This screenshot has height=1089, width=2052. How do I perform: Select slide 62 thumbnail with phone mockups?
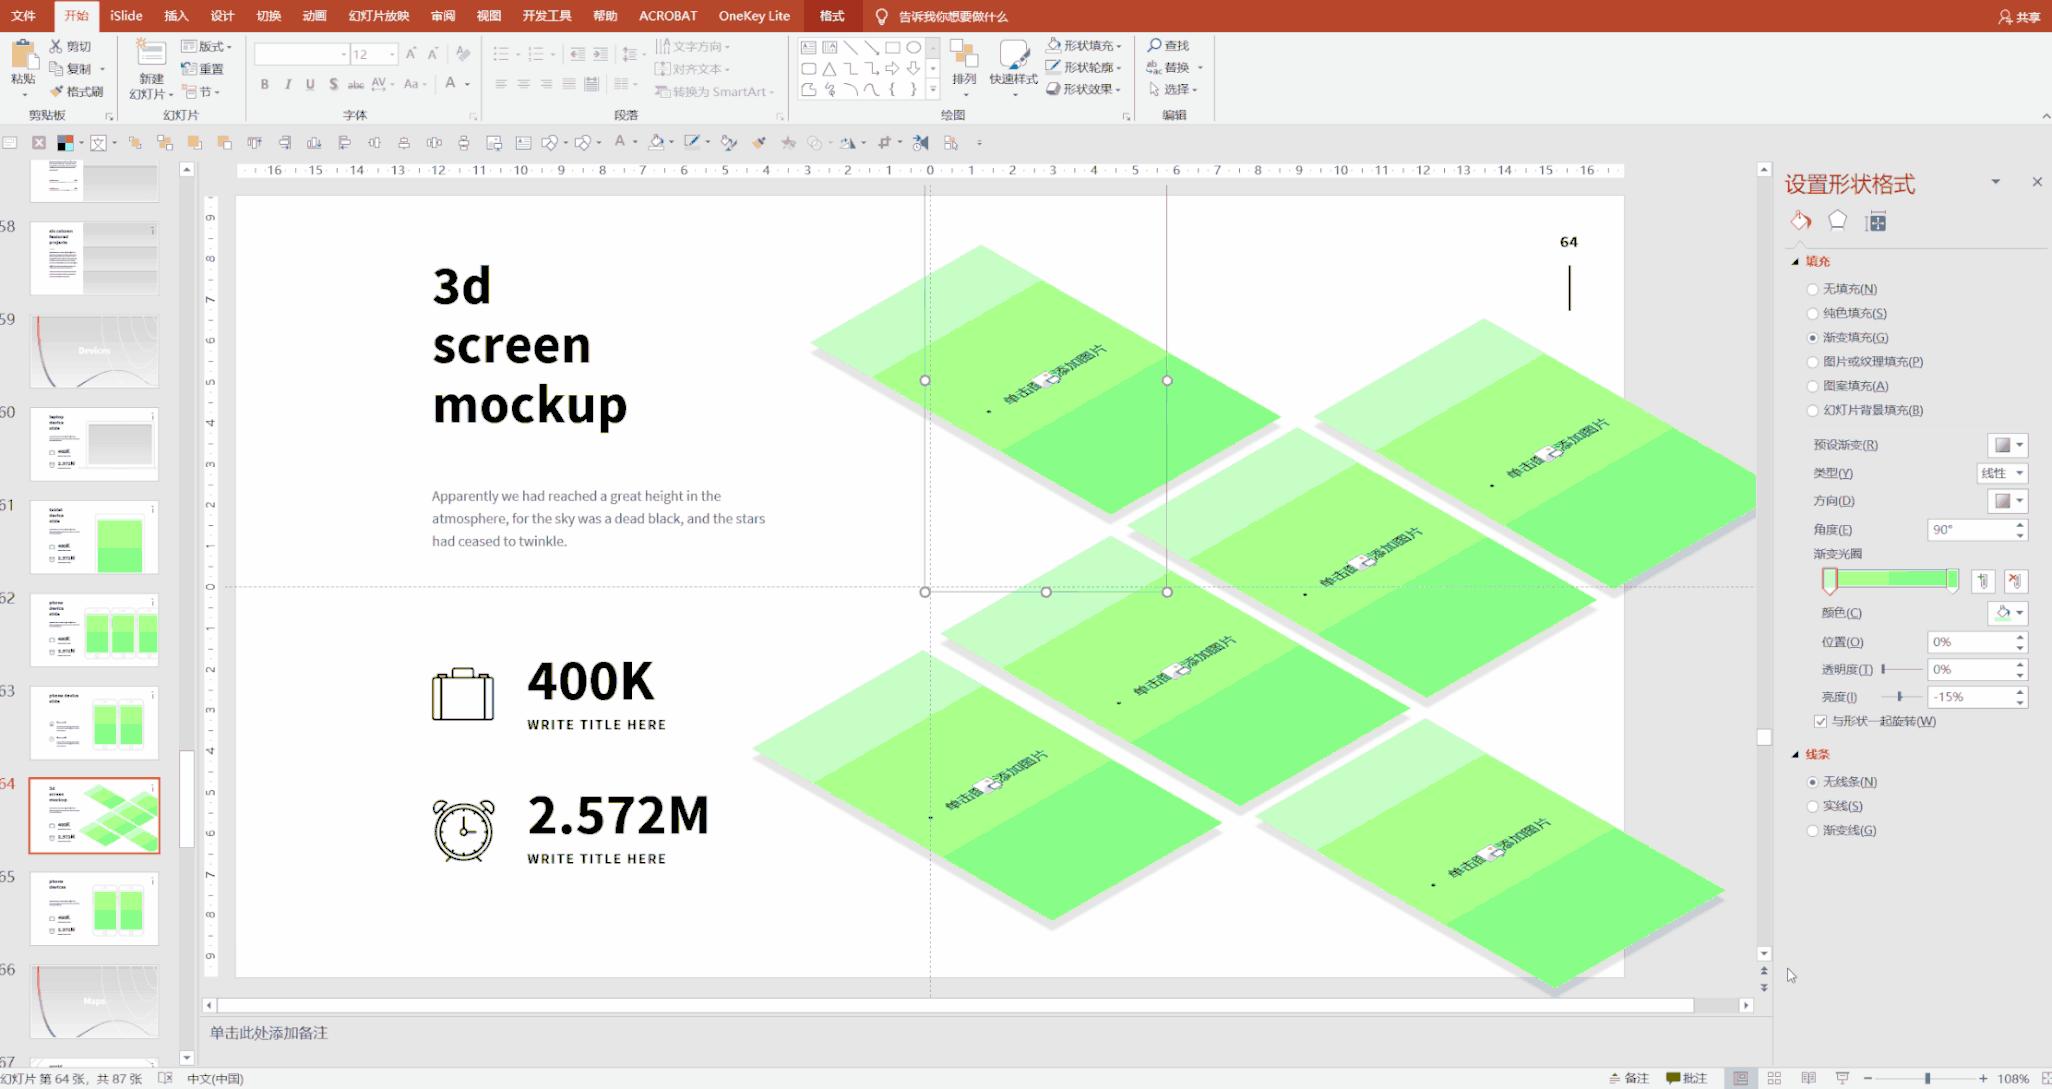(x=94, y=631)
